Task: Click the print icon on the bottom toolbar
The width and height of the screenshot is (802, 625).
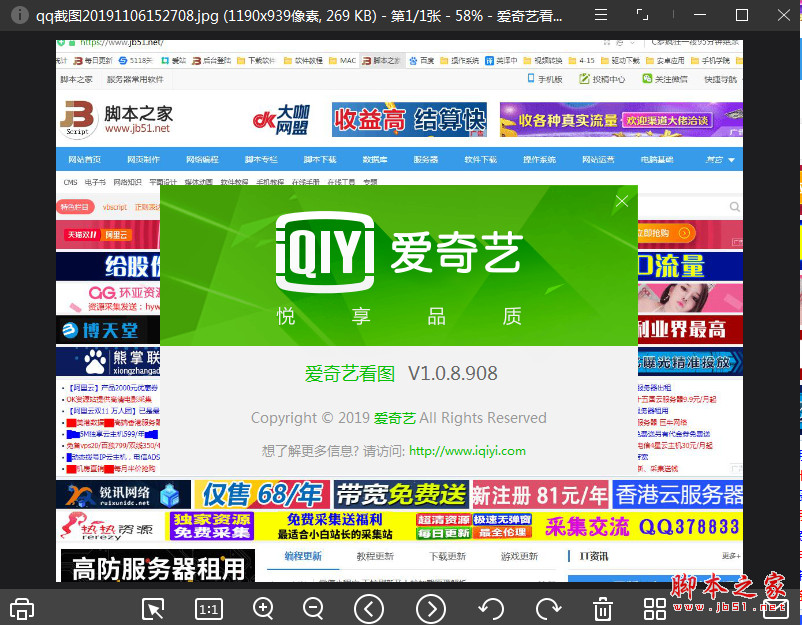Action: pyautogui.click(x=21, y=608)
